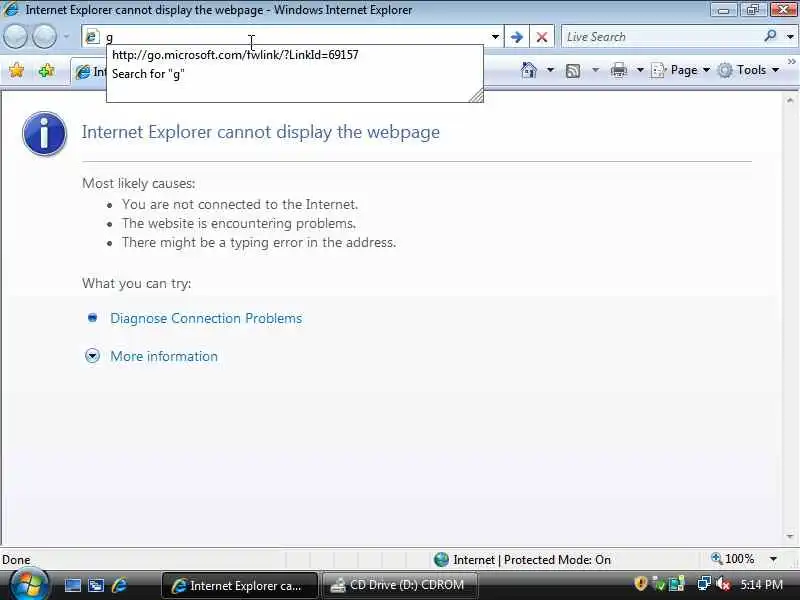Open the Favorites Center star icon
This screenshot has width=800, height=600.
click(x=16, y=70)
